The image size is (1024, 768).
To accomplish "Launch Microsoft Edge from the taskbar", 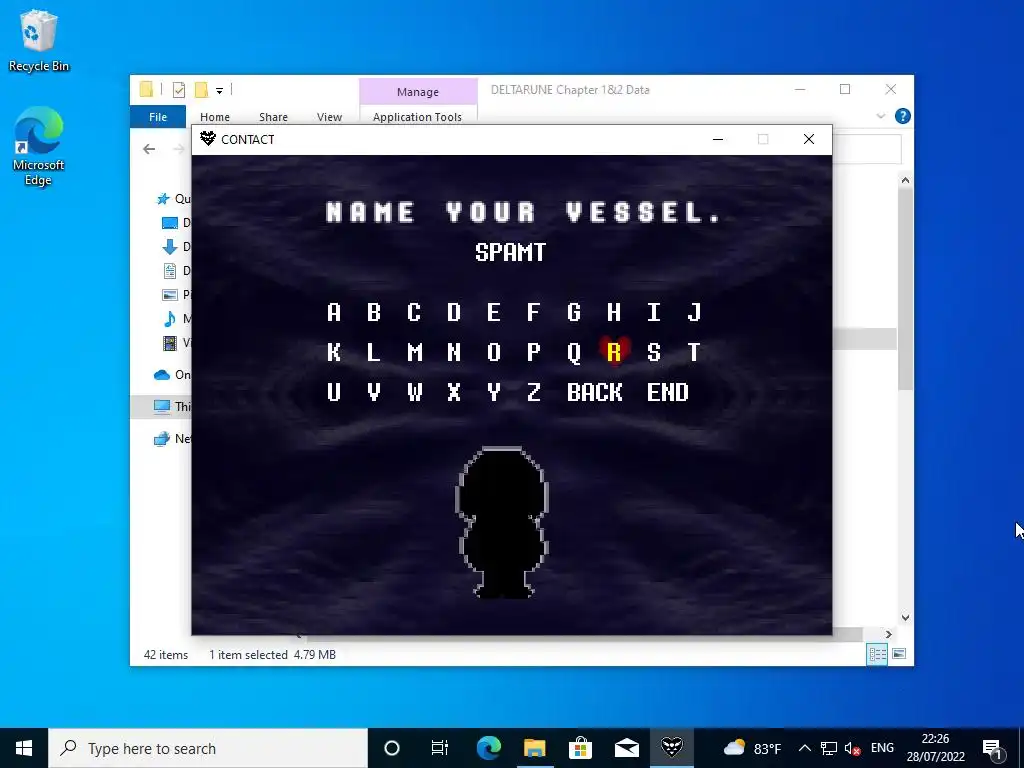I will point(488,748).
